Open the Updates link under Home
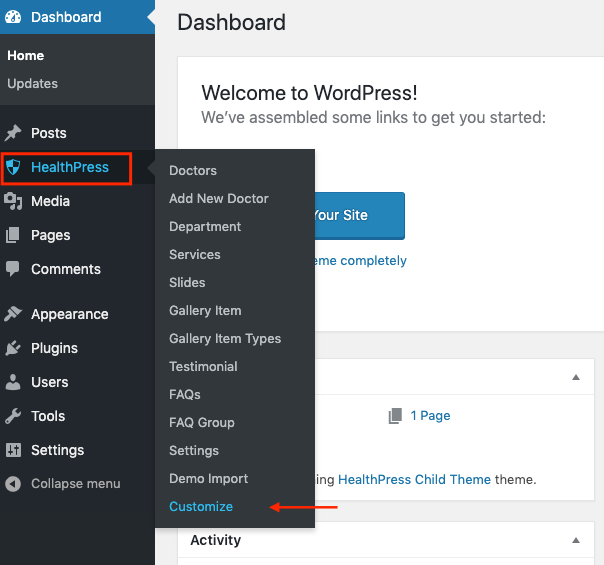This screenshot has width=604, height=565. tap(32, 84)
